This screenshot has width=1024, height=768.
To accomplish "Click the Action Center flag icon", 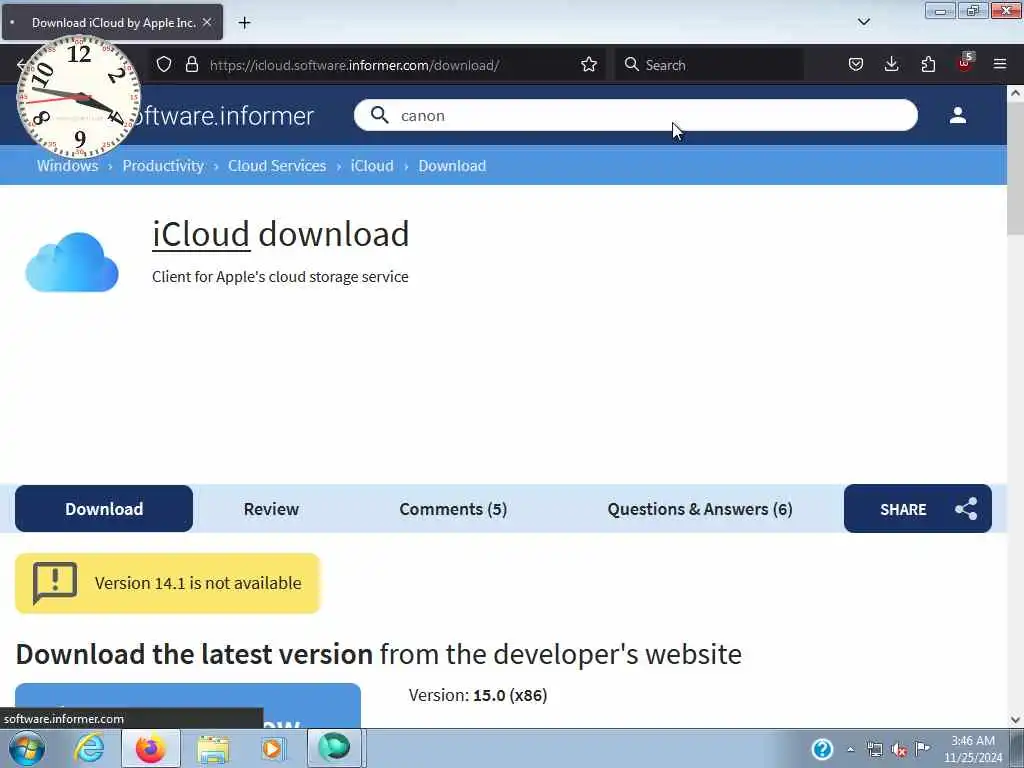I will click(922, 748).
